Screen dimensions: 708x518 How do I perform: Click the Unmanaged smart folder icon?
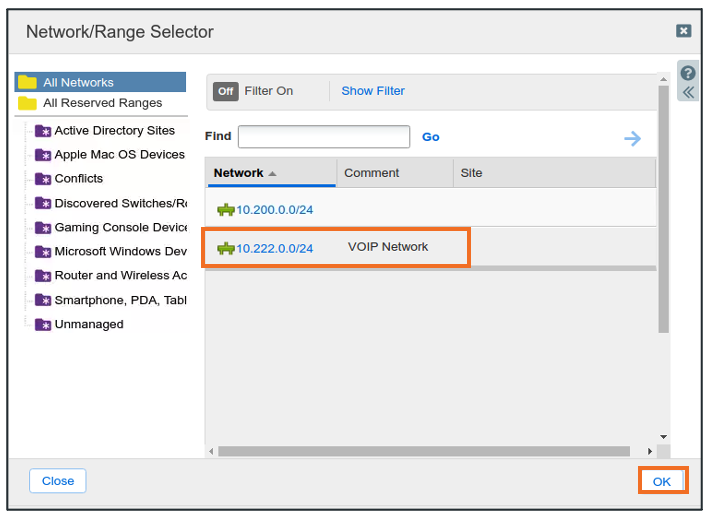[43, 325]
